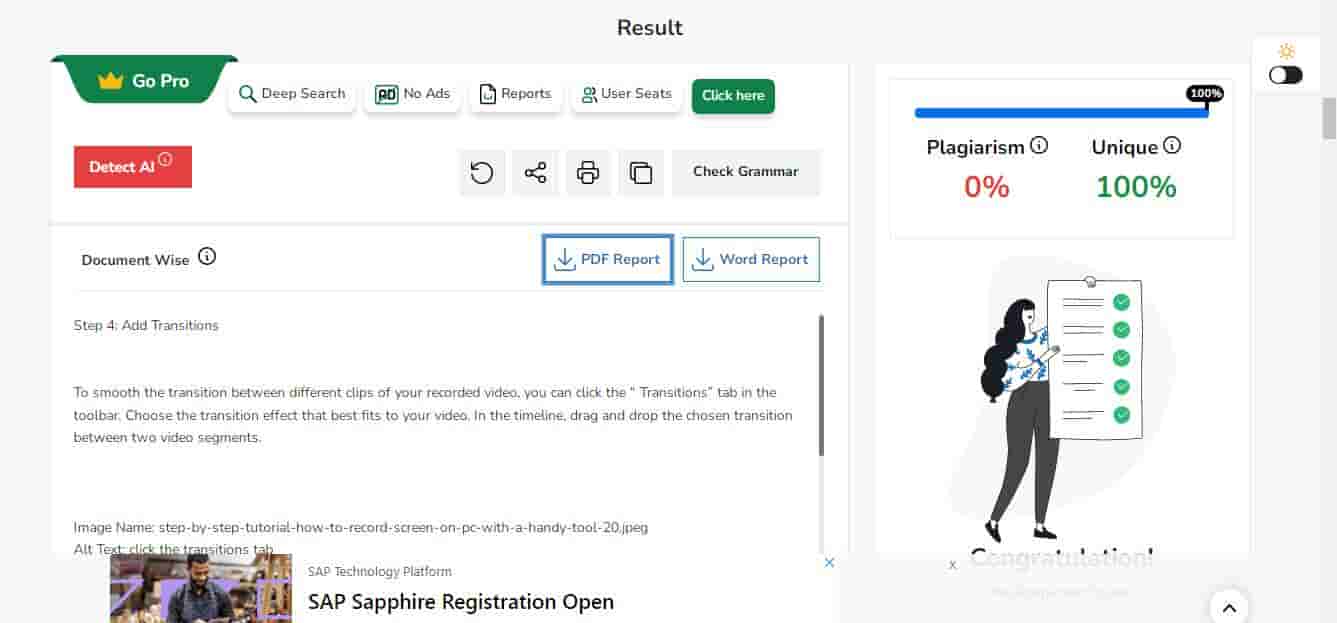Click the scroll-to-top chevron button
Image resolution: width=1337 pixels, height=623 pixels.
click(1229, 606)
